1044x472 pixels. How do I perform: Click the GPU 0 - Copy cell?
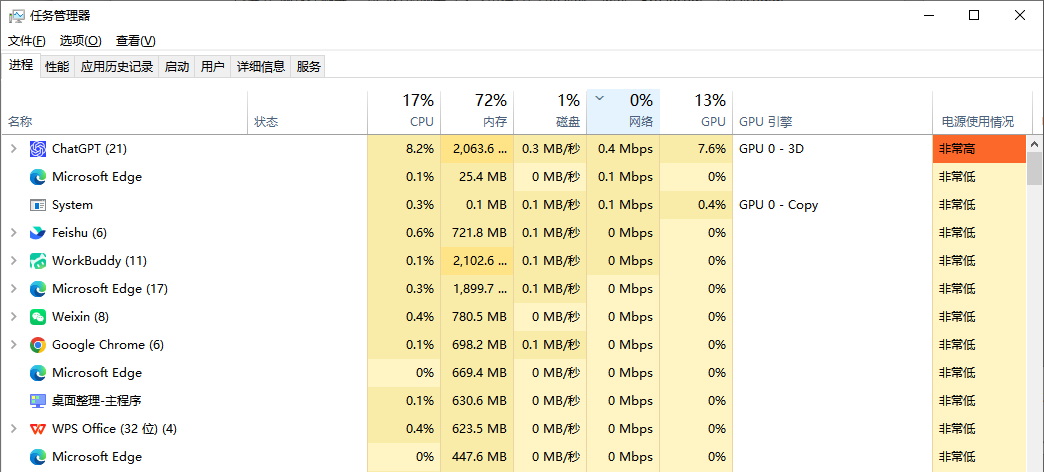(832, 205)
